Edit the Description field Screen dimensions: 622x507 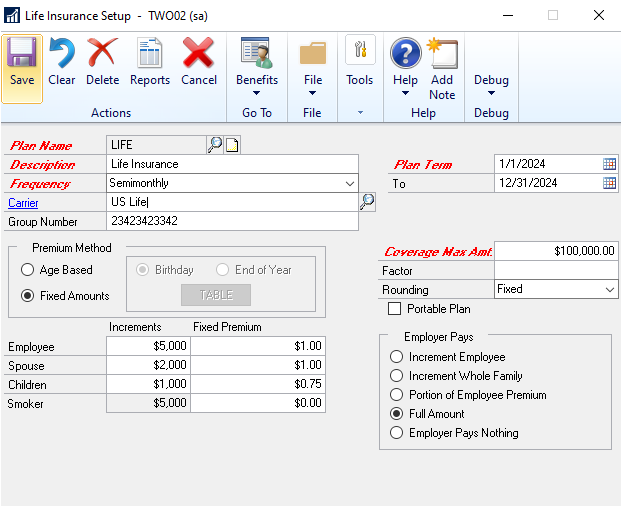click(232, 164)
